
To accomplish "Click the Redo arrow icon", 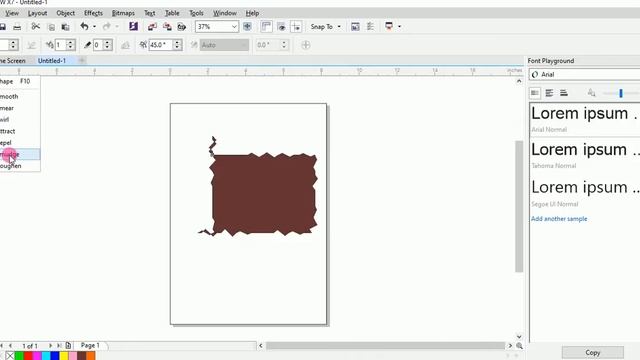I will (x=107, y=27).
